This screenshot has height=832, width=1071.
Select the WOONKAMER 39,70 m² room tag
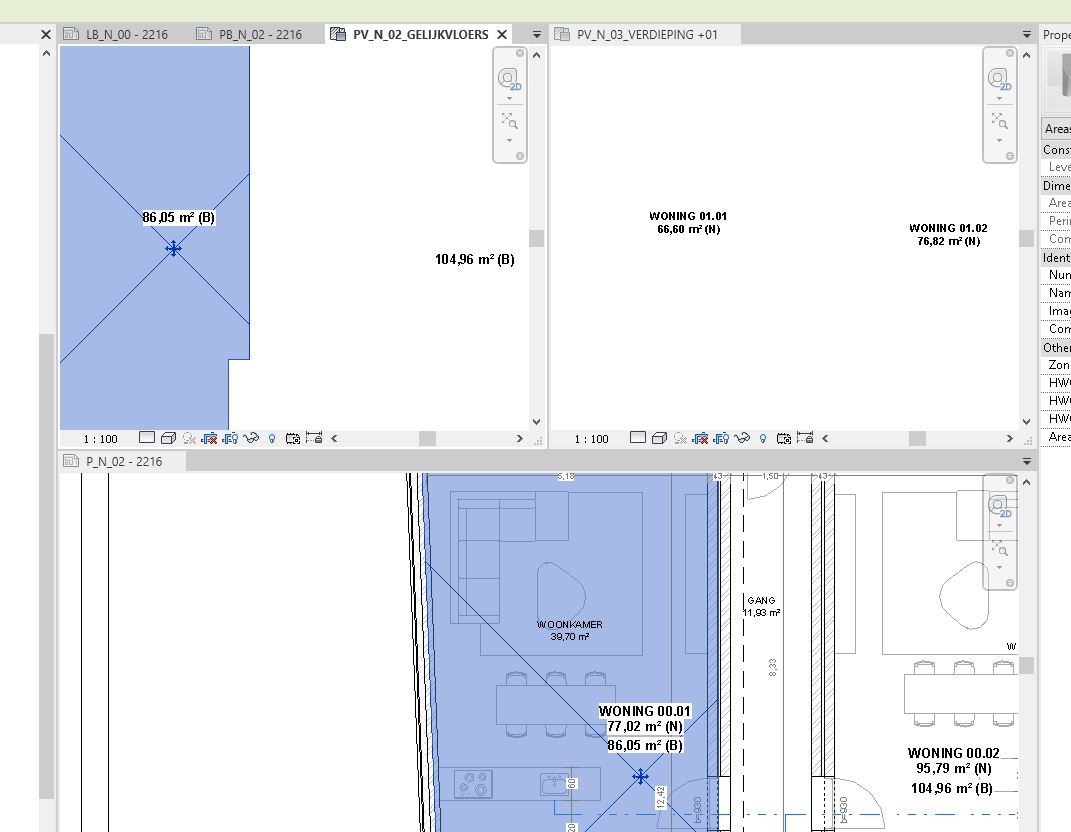click(x=570, y=630)
